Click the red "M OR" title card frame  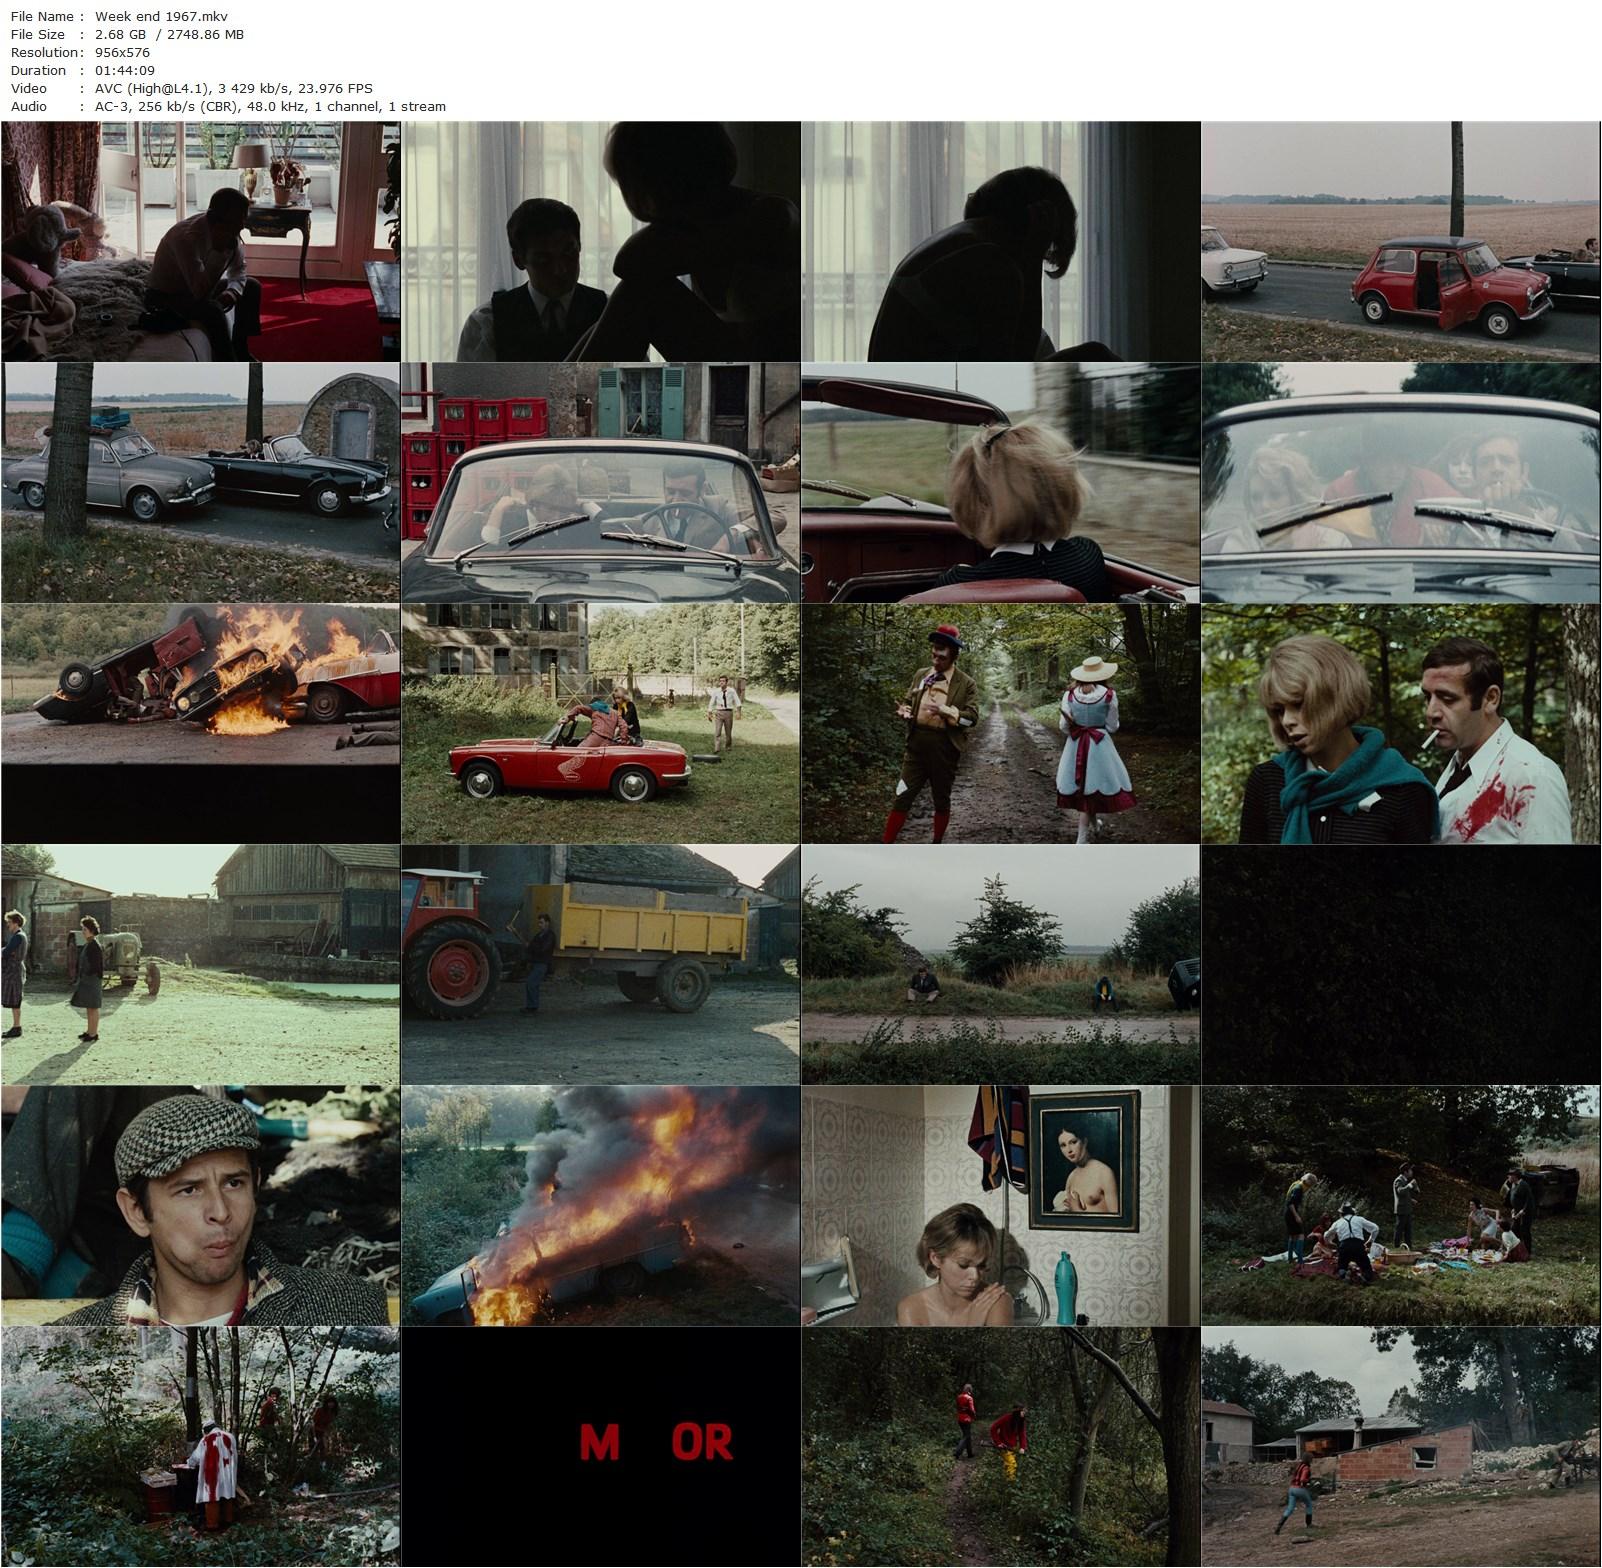(600, 1447)
